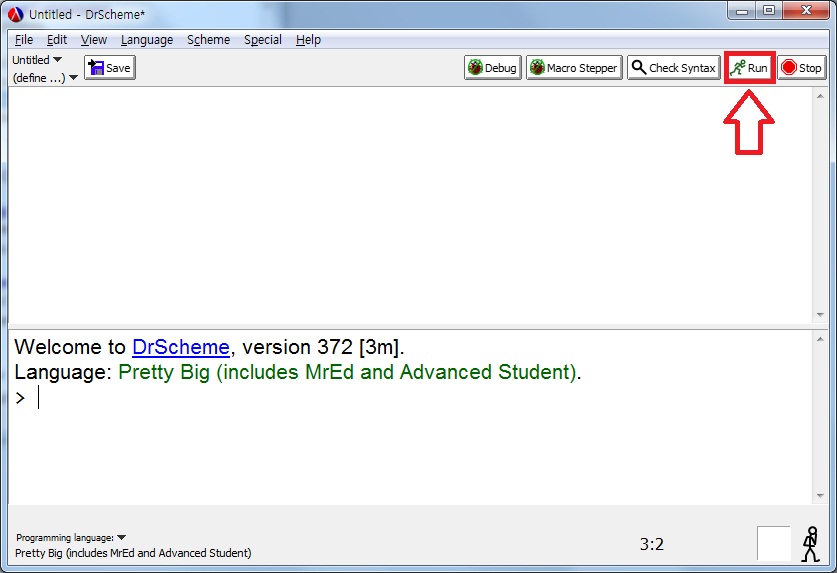Start the Debug tool

pos(493,68)
